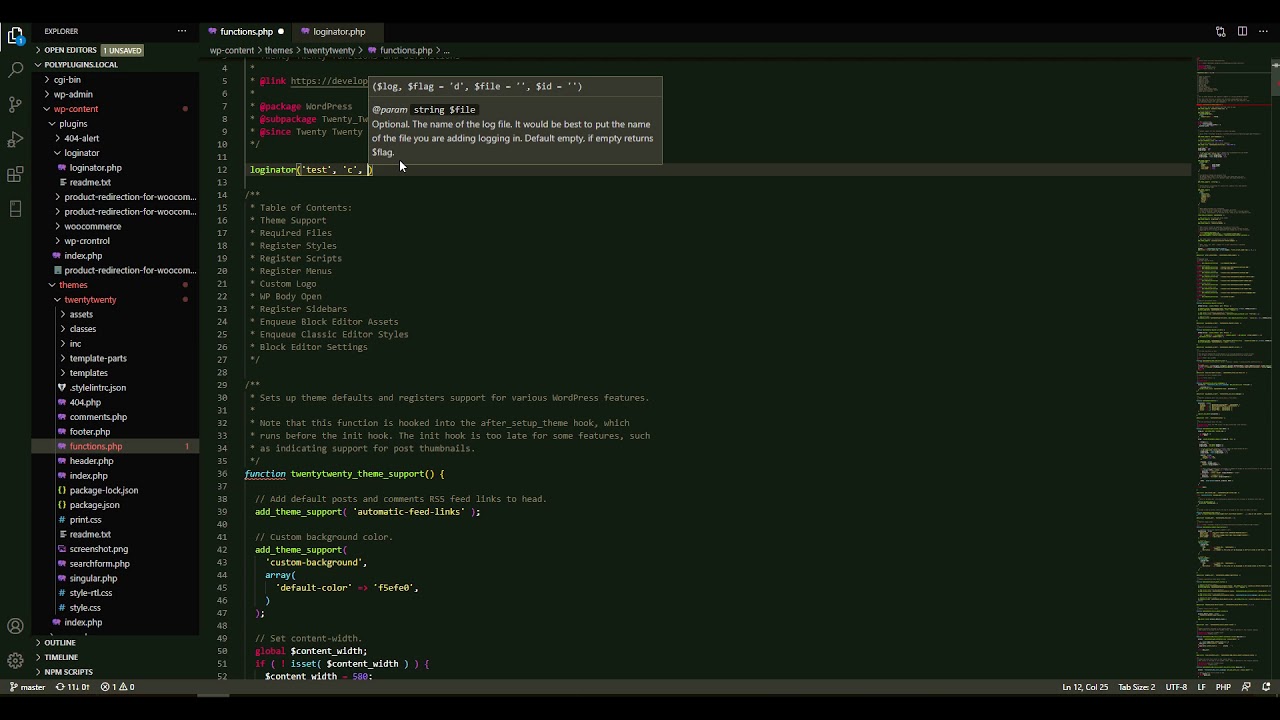Image resolution: width=1280 pixels, height=720 pixels.
Task: Open the Explorer view in the activity bar
Action: [x=15, y=36]
